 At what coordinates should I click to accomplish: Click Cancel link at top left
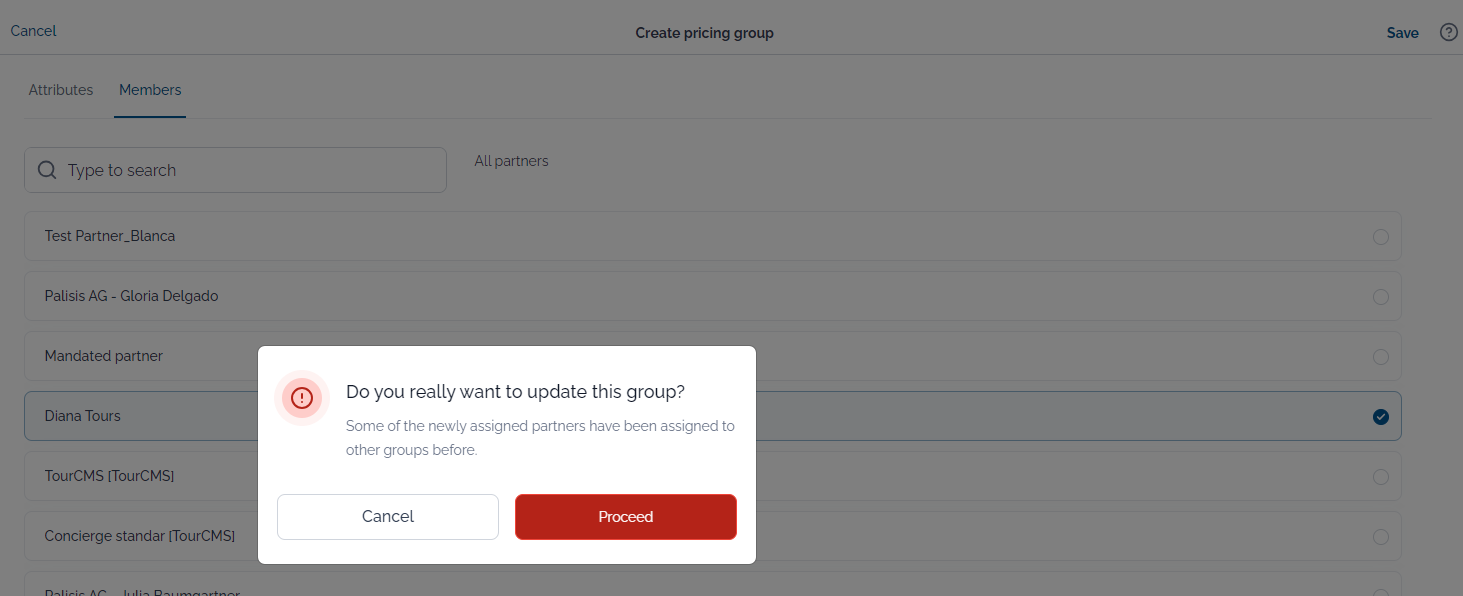tap(33, 31)
